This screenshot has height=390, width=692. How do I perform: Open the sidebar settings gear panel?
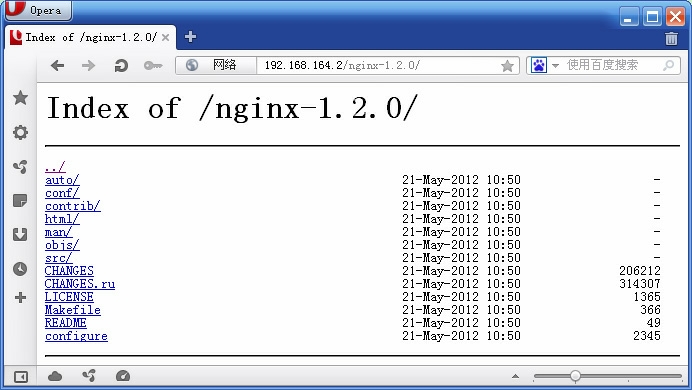click(x=20, y=132)
